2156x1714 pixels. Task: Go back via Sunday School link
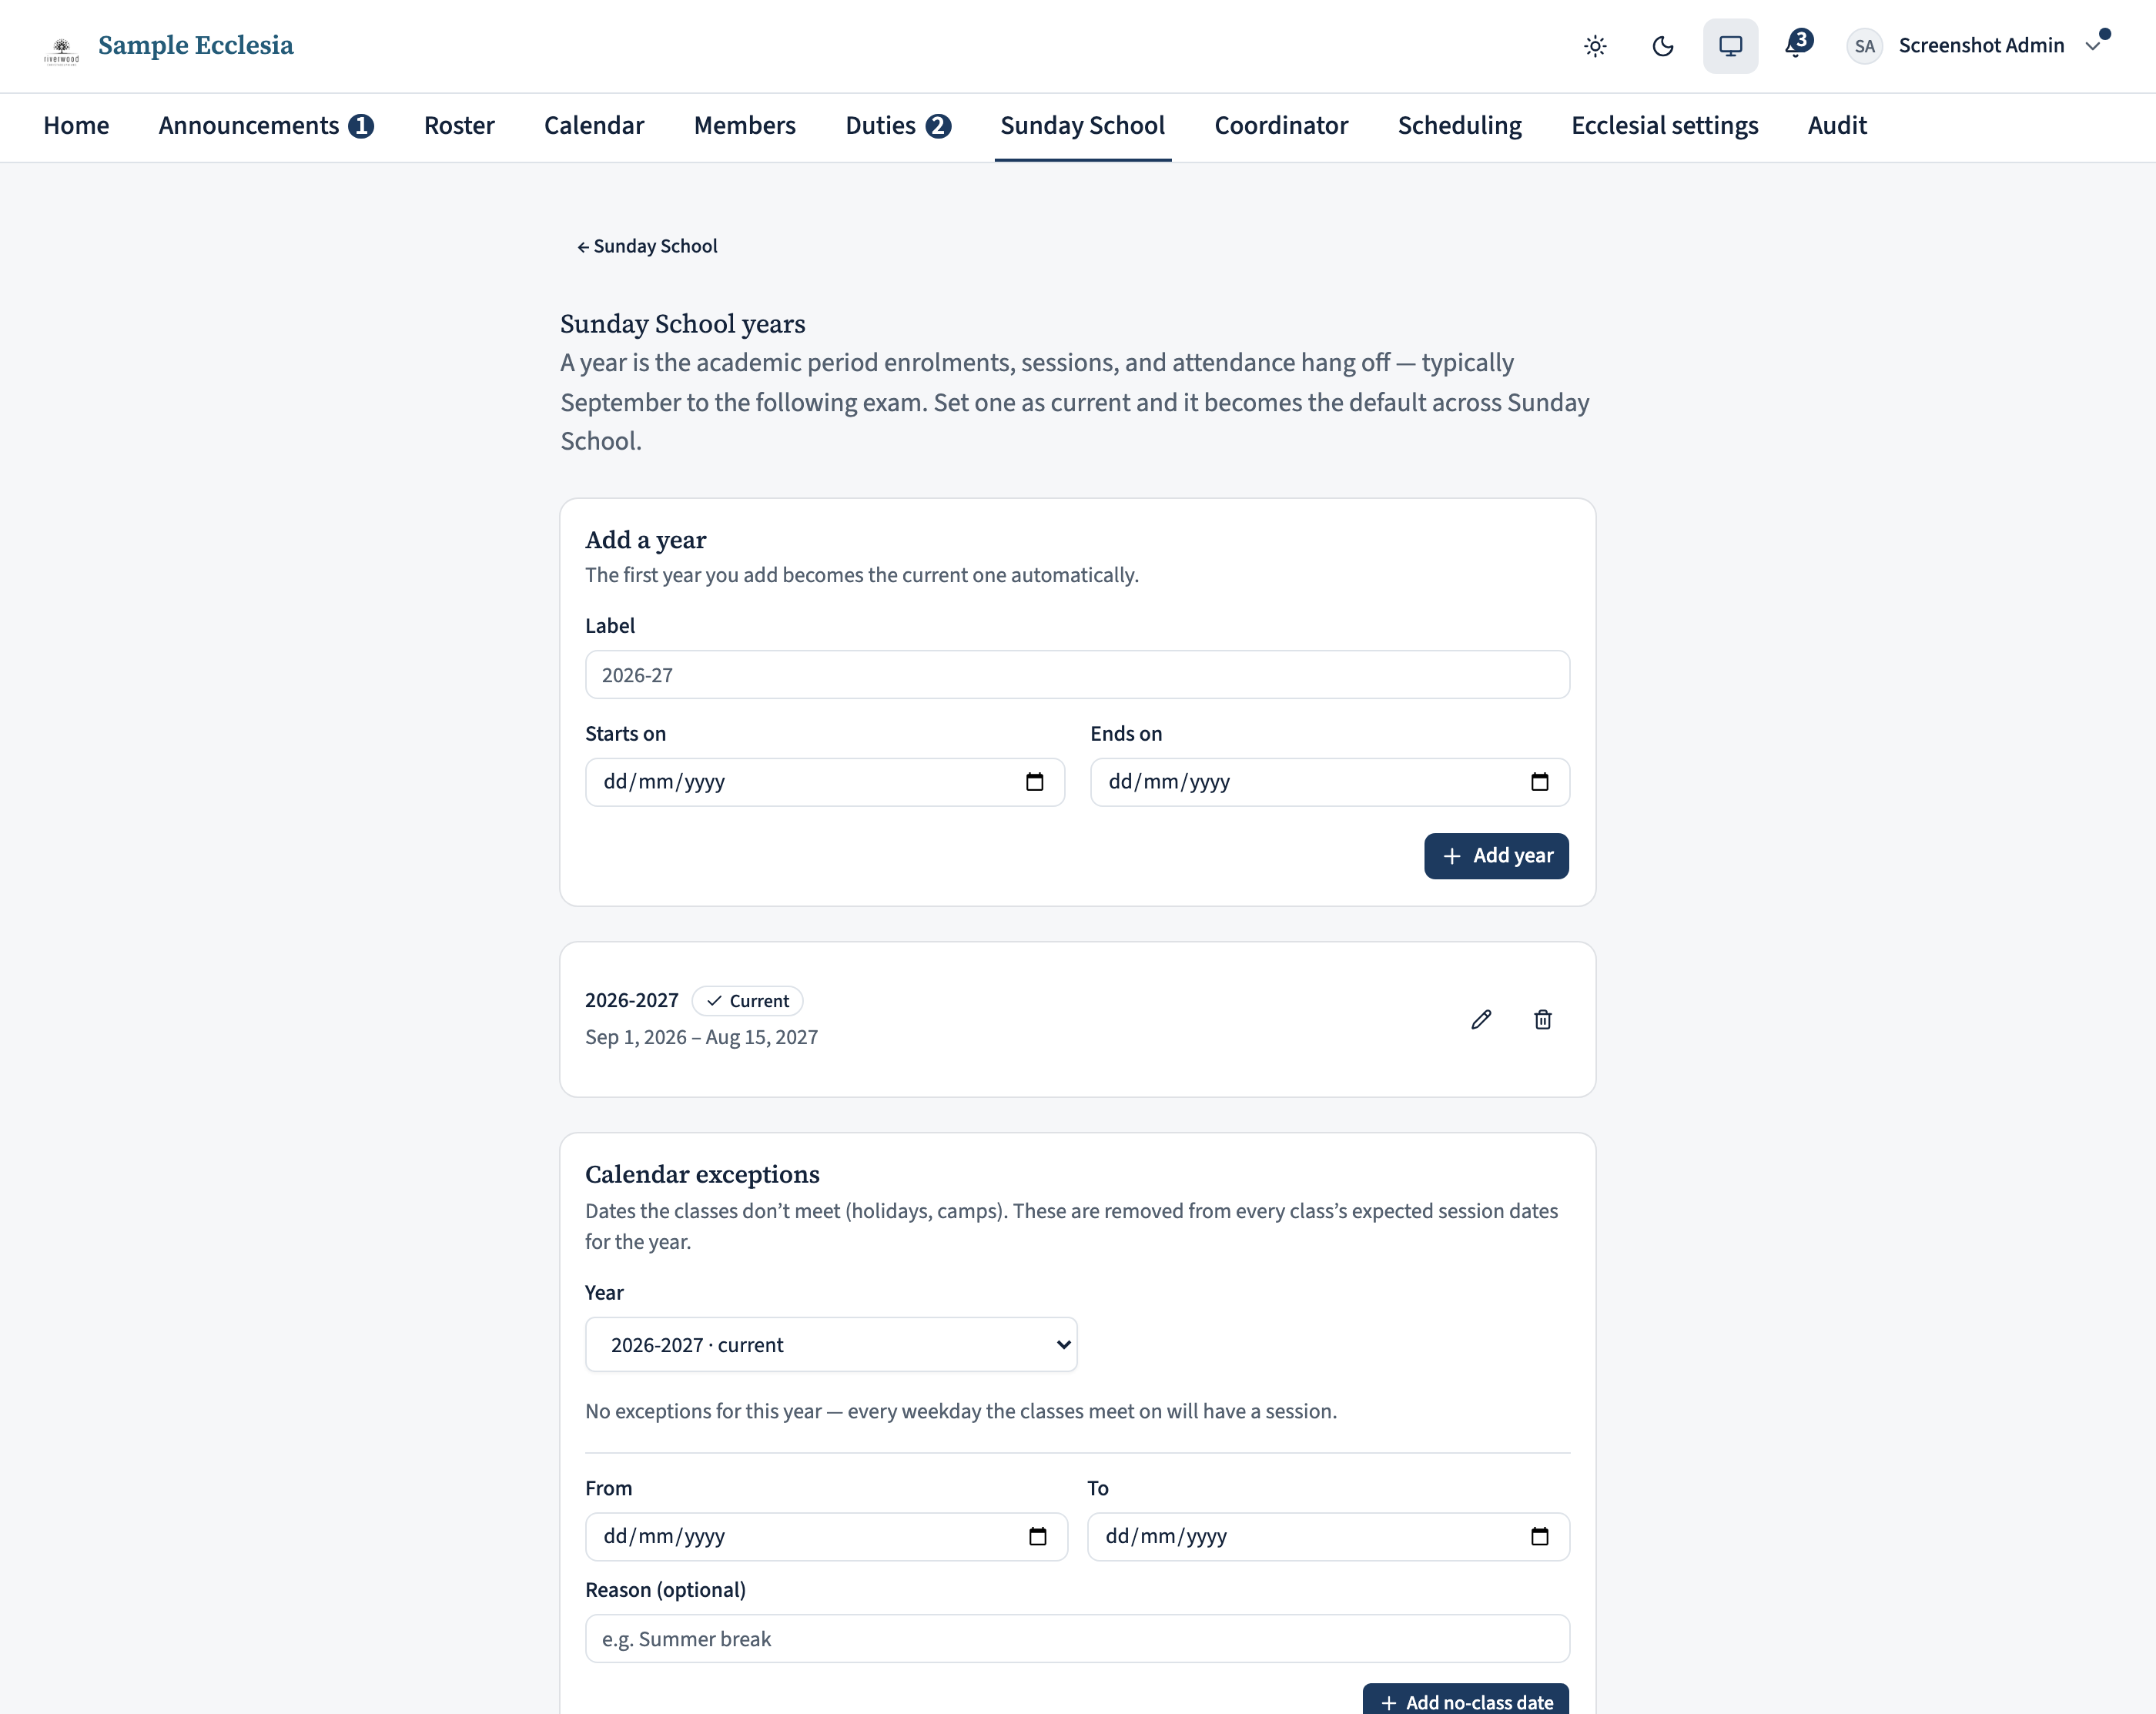[x=647, y=246]
